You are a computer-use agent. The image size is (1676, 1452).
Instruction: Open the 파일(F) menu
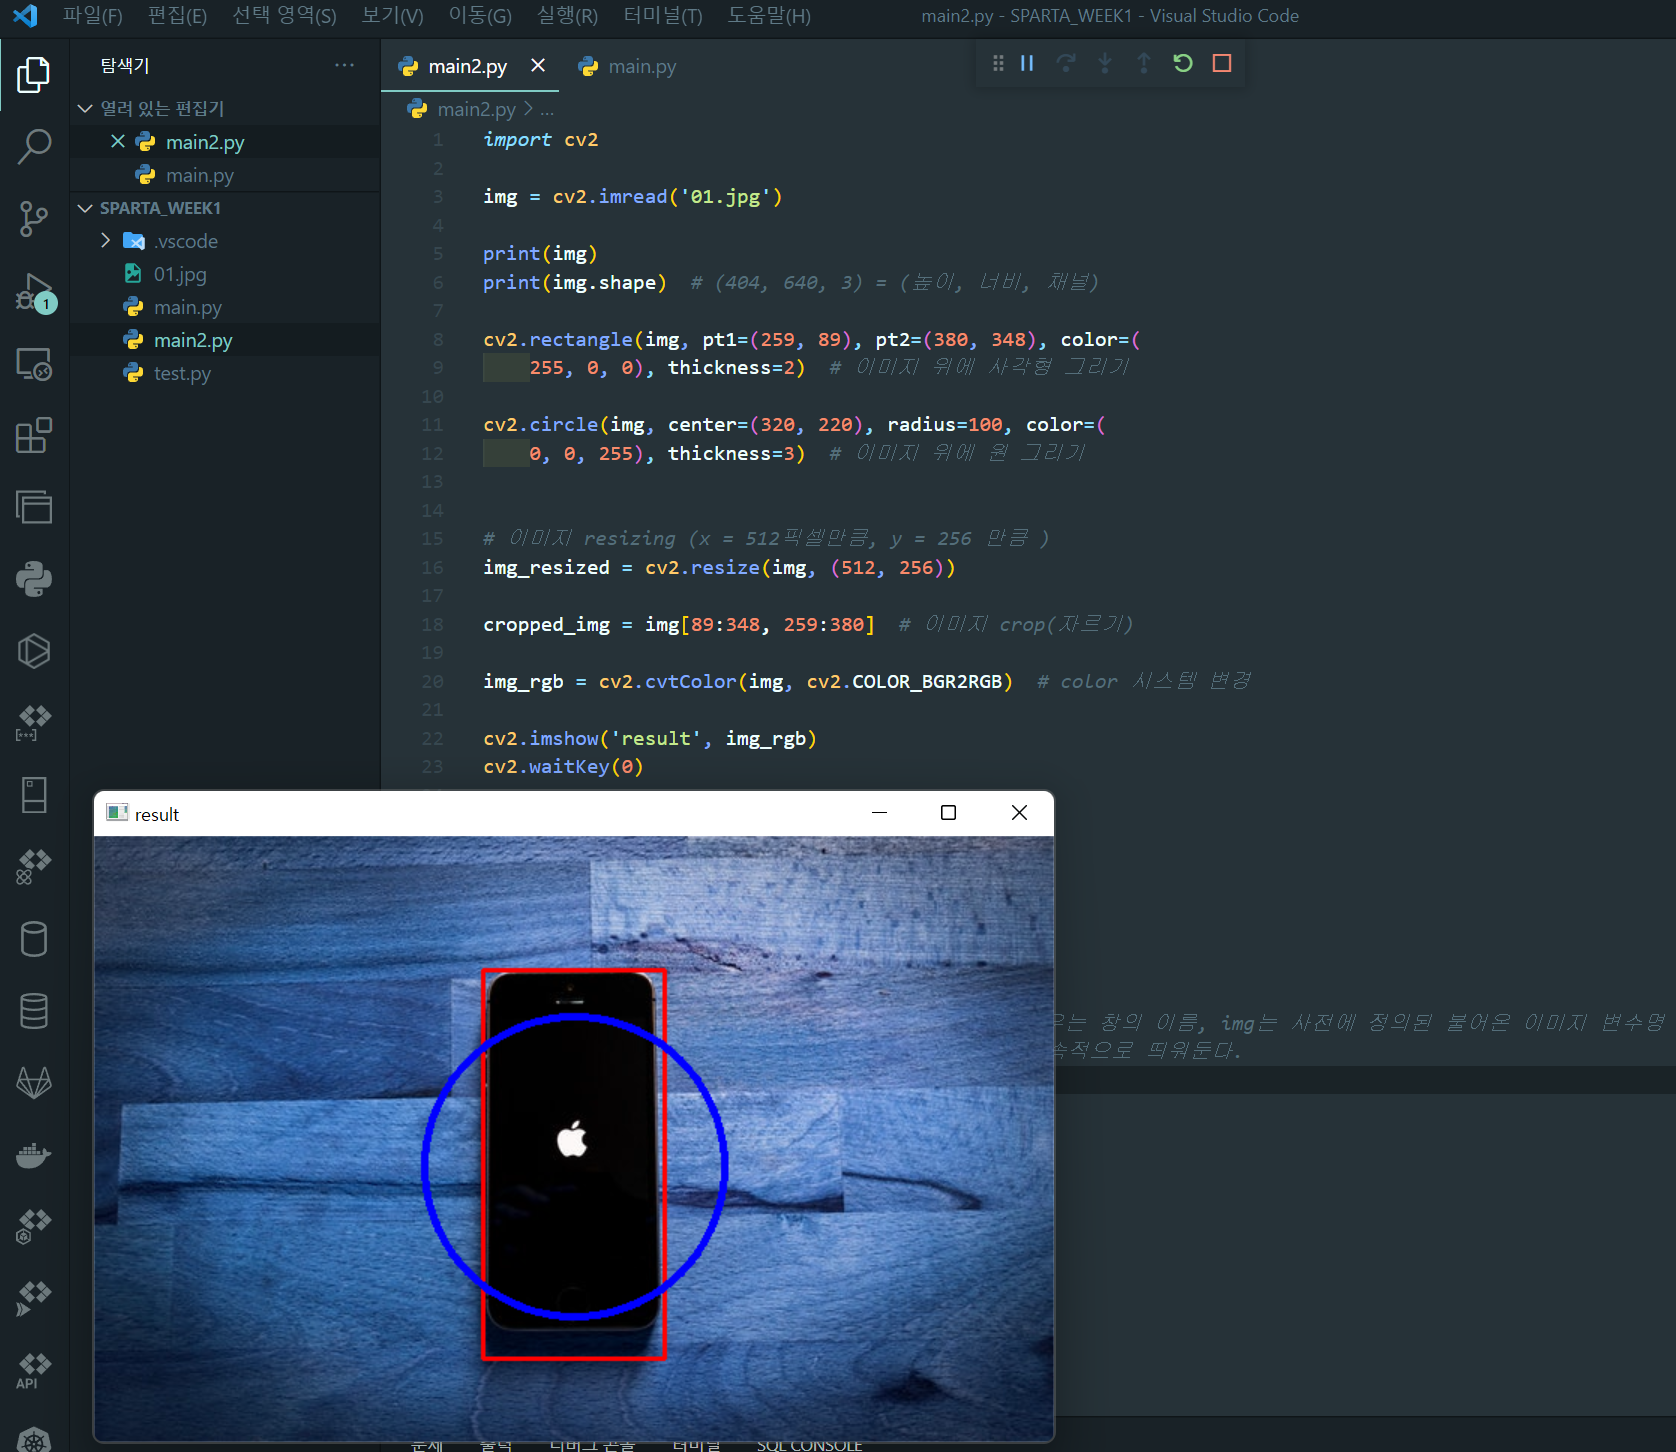[92, 15]
